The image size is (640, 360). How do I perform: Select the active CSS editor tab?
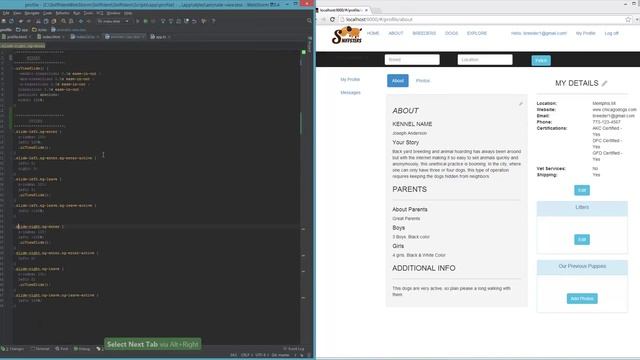click(x=125, y=37)
